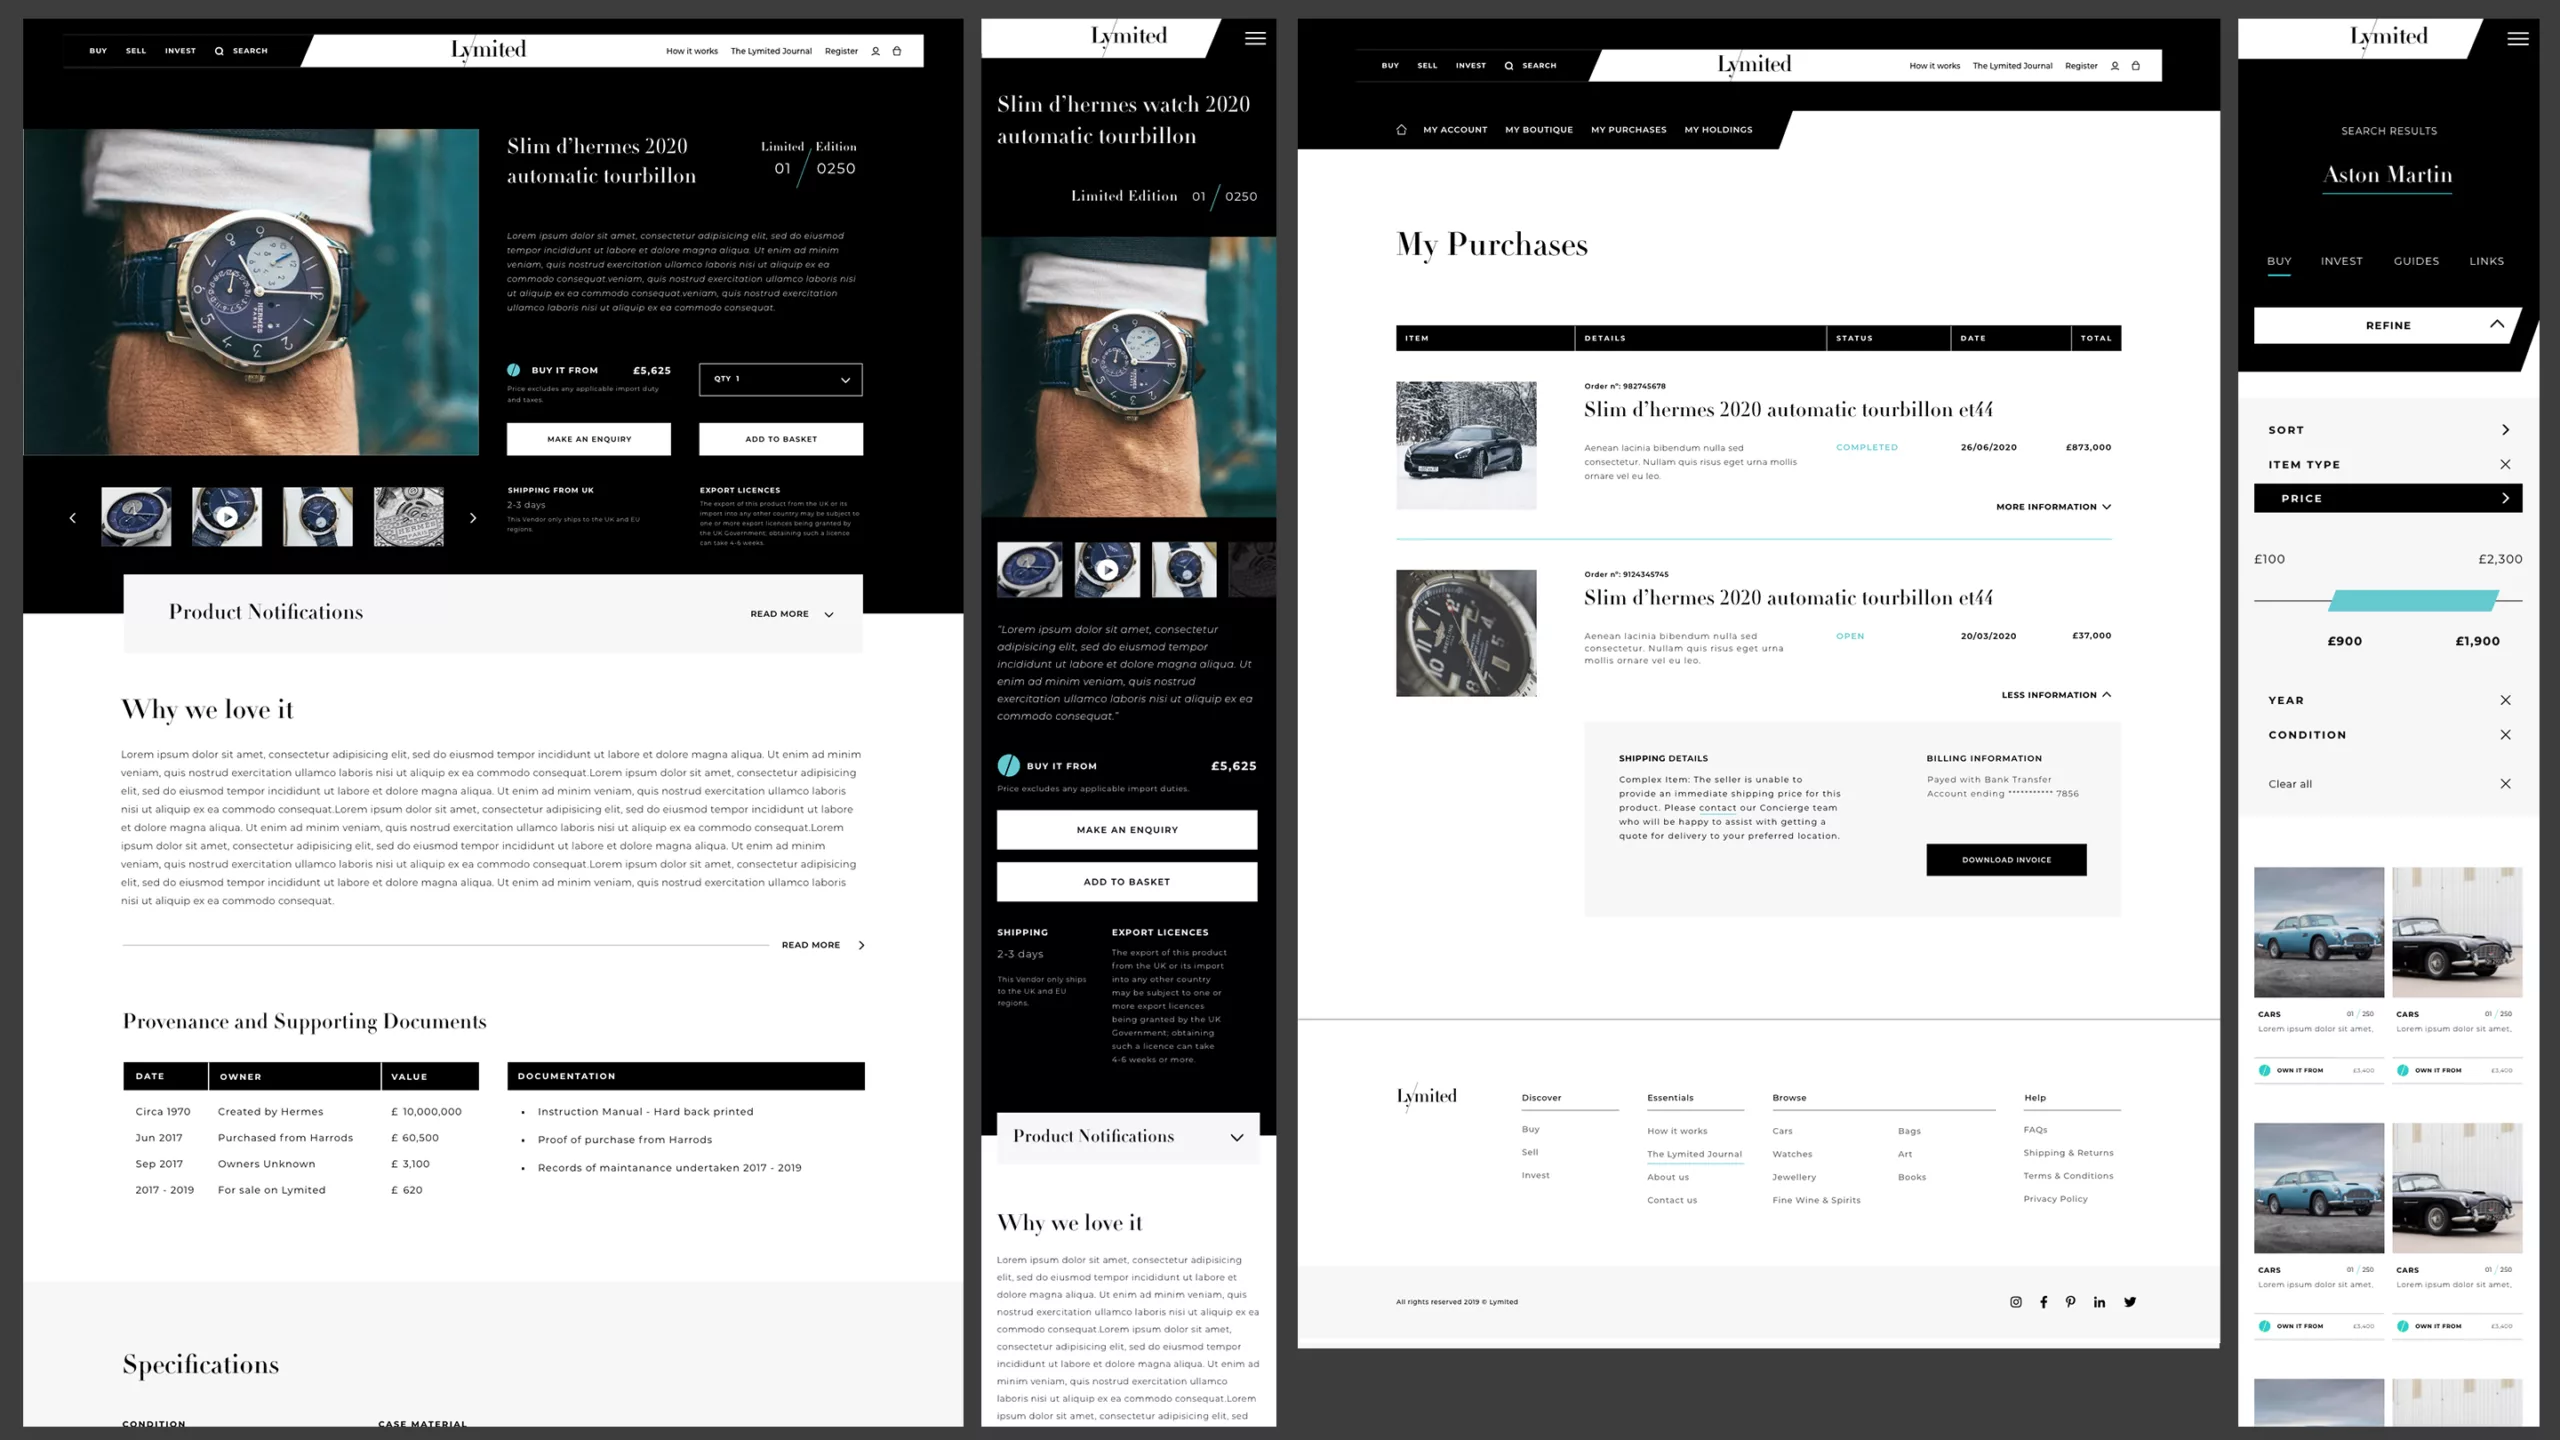The width and height of the screenshot is (2560, 1440).
Task: Open LinkedIn icon in My Purchases footer
Action: tap(2099, 1302)
